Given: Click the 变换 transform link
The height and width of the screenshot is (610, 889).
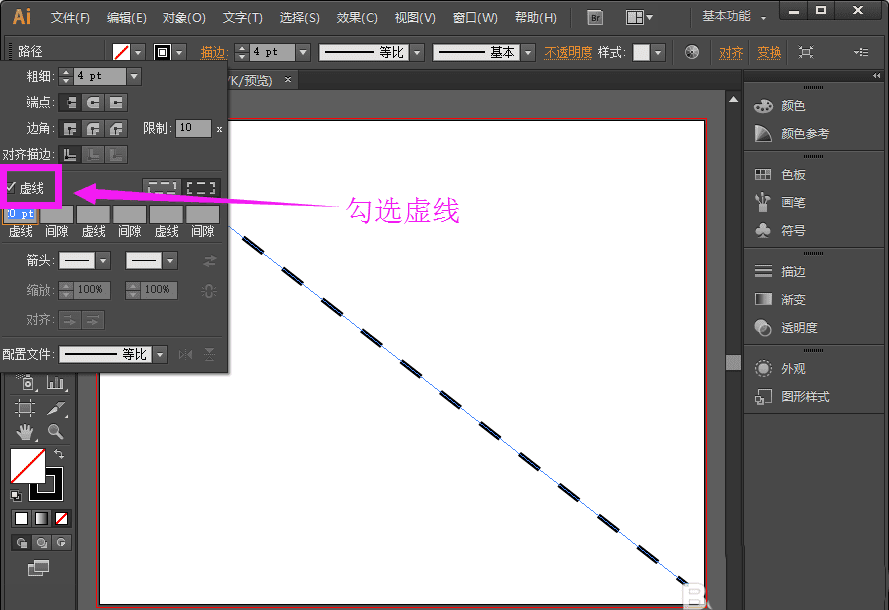Looking at the screenshot, I should (x=769, y=52).
